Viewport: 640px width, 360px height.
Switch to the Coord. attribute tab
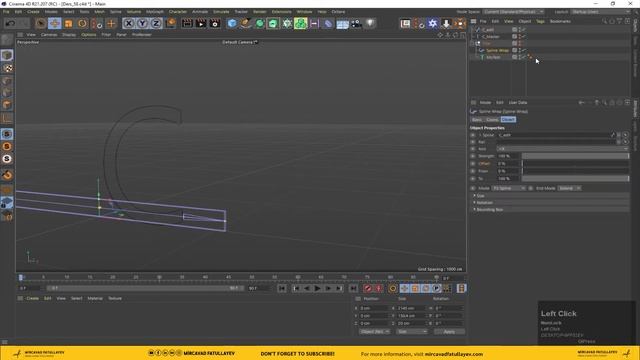[x=492, y=120]
